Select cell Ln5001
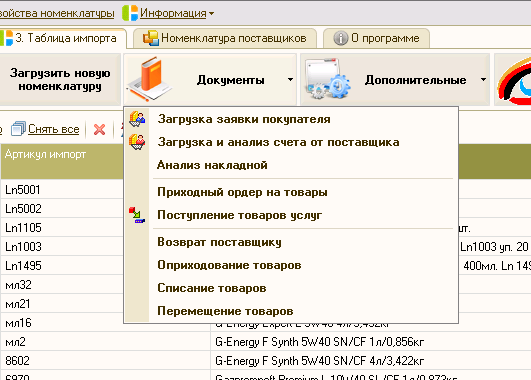Viewport: 531px width, 380px height. click(62, 190)
